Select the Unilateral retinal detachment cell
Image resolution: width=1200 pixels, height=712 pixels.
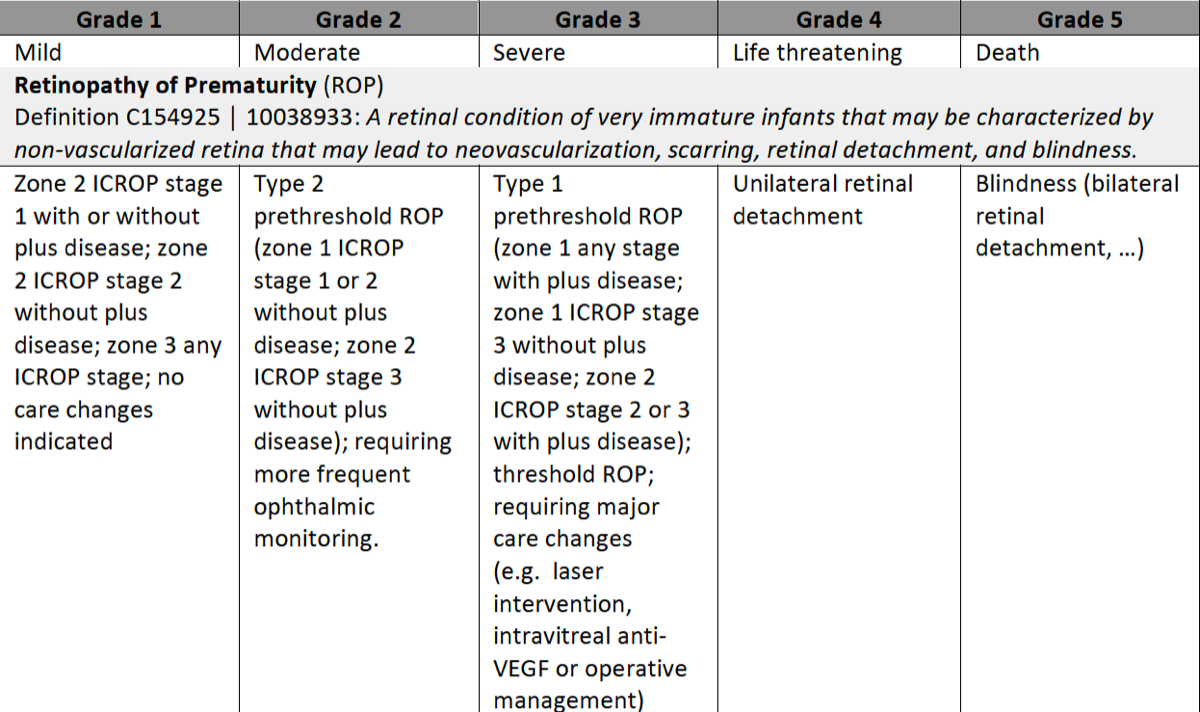click(822, 200)
